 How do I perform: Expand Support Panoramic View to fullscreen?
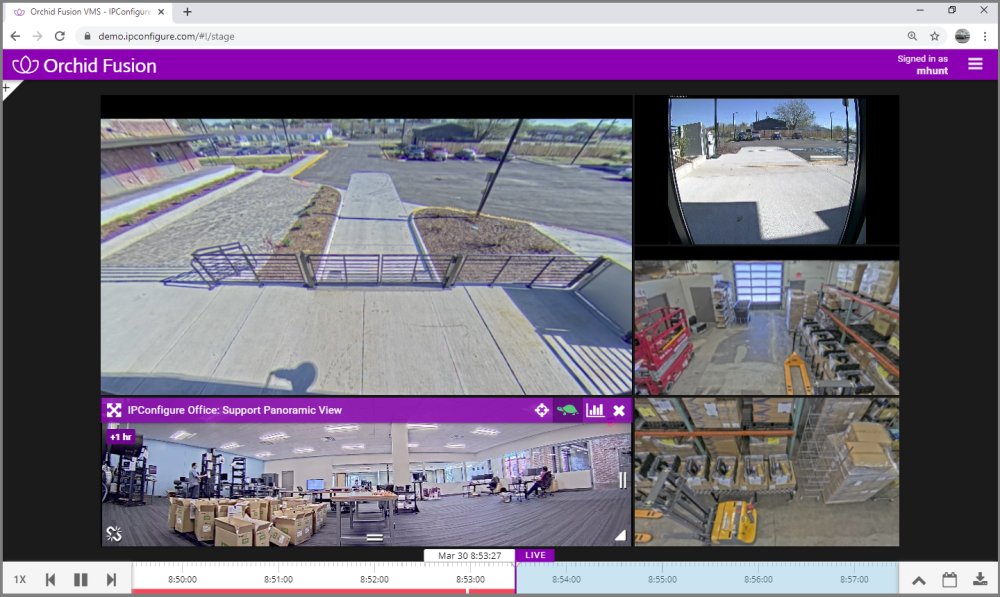113,409
